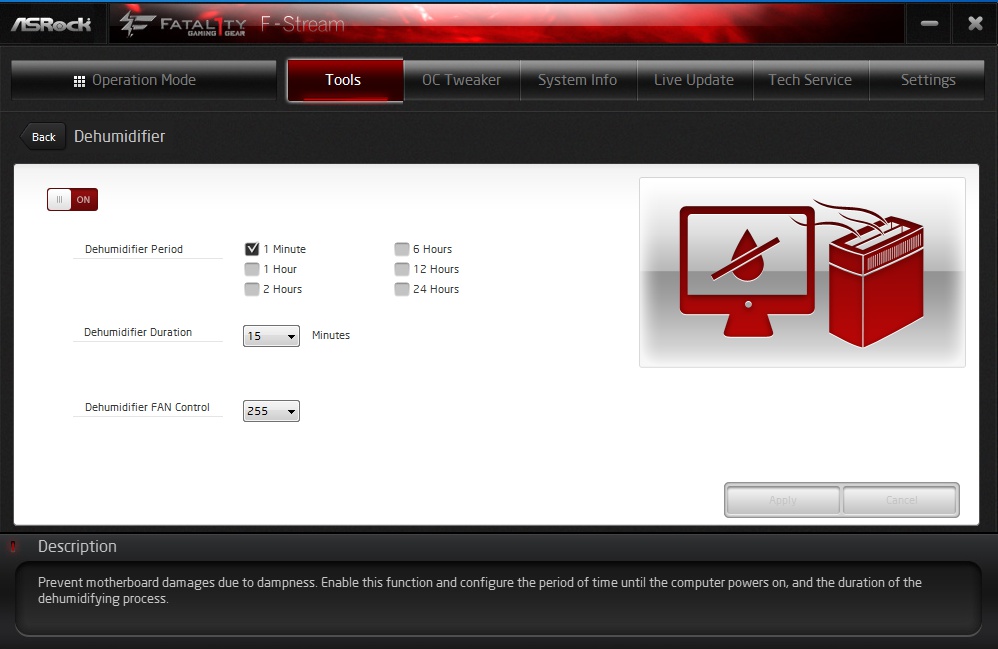The height and width of the screenshot is (649, 998).
Task: Click the Cancel button
Action: coord(900,500)
